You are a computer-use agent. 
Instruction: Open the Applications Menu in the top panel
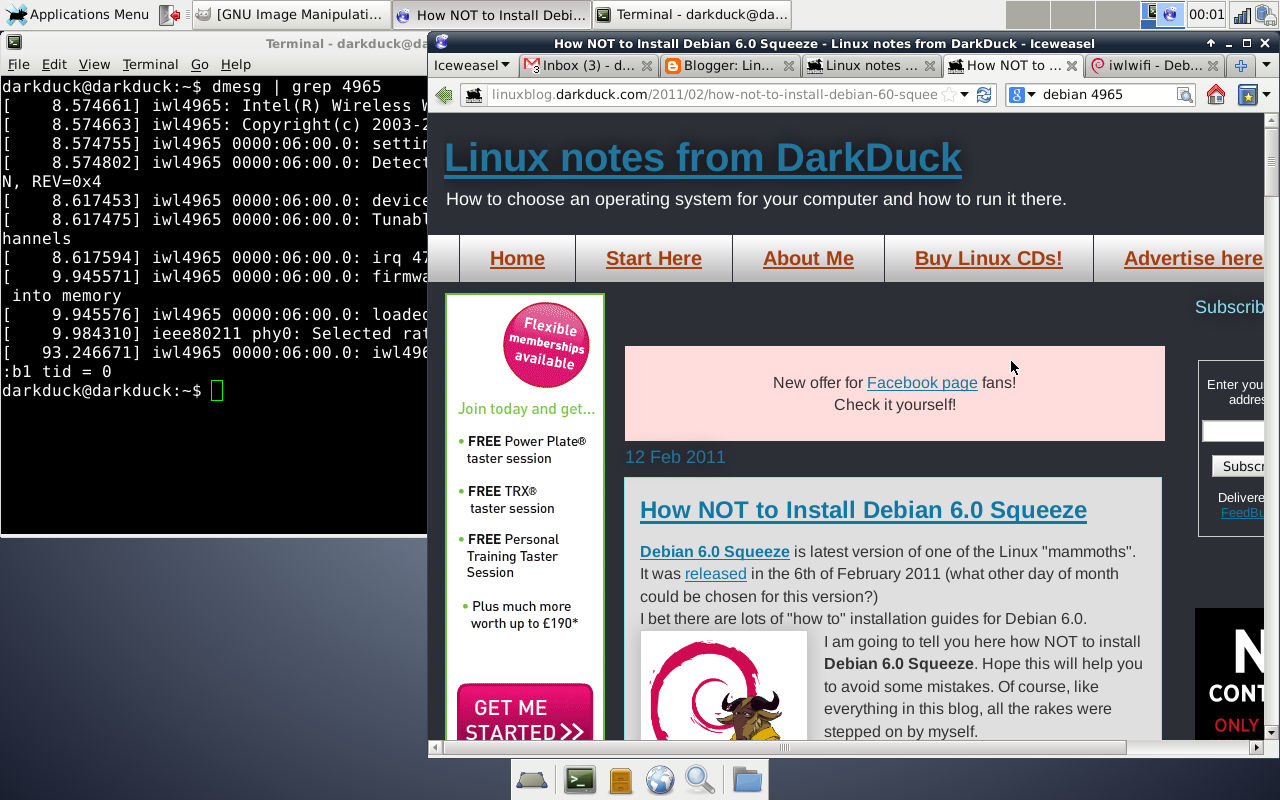click(78, 14)
